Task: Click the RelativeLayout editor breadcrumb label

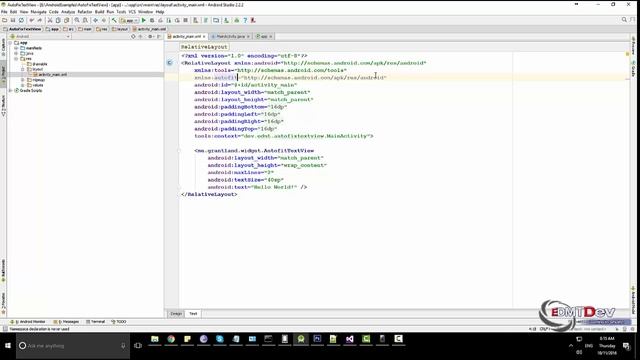Action: pos(204,47)
